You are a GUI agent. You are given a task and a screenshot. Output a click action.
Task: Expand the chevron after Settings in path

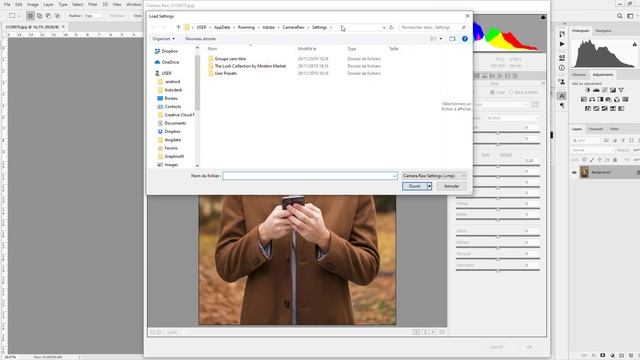(x=331, y=27)
